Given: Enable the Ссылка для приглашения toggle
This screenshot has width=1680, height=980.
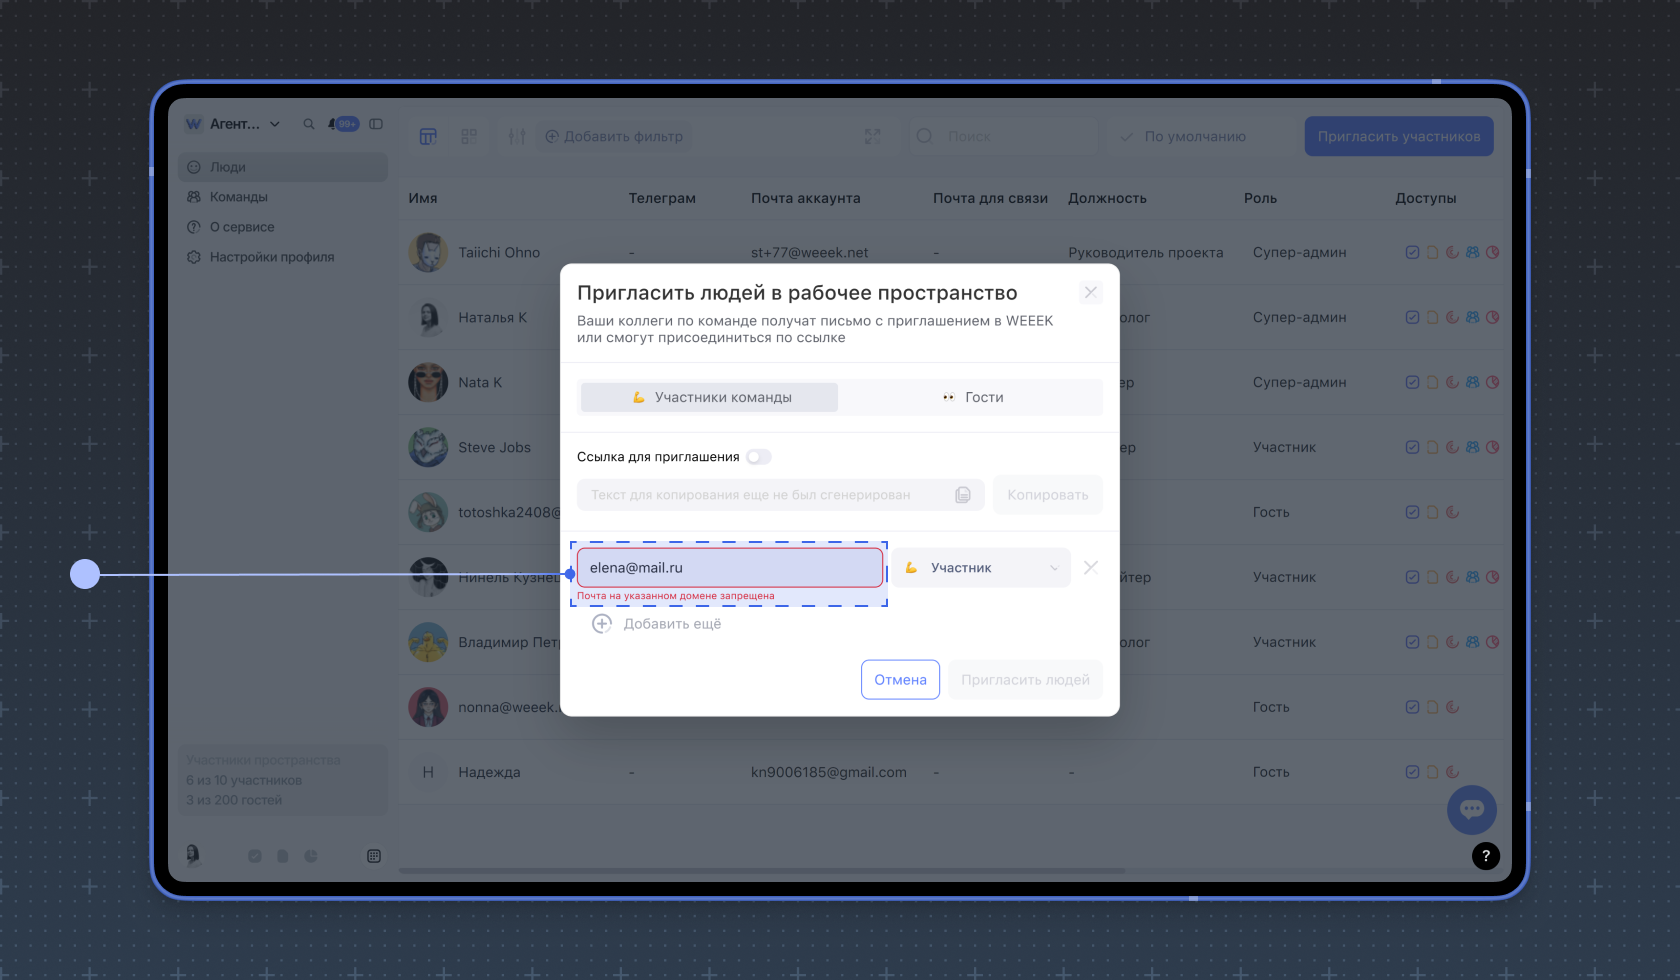Looking at the screenshot, I should click(759, 457).
